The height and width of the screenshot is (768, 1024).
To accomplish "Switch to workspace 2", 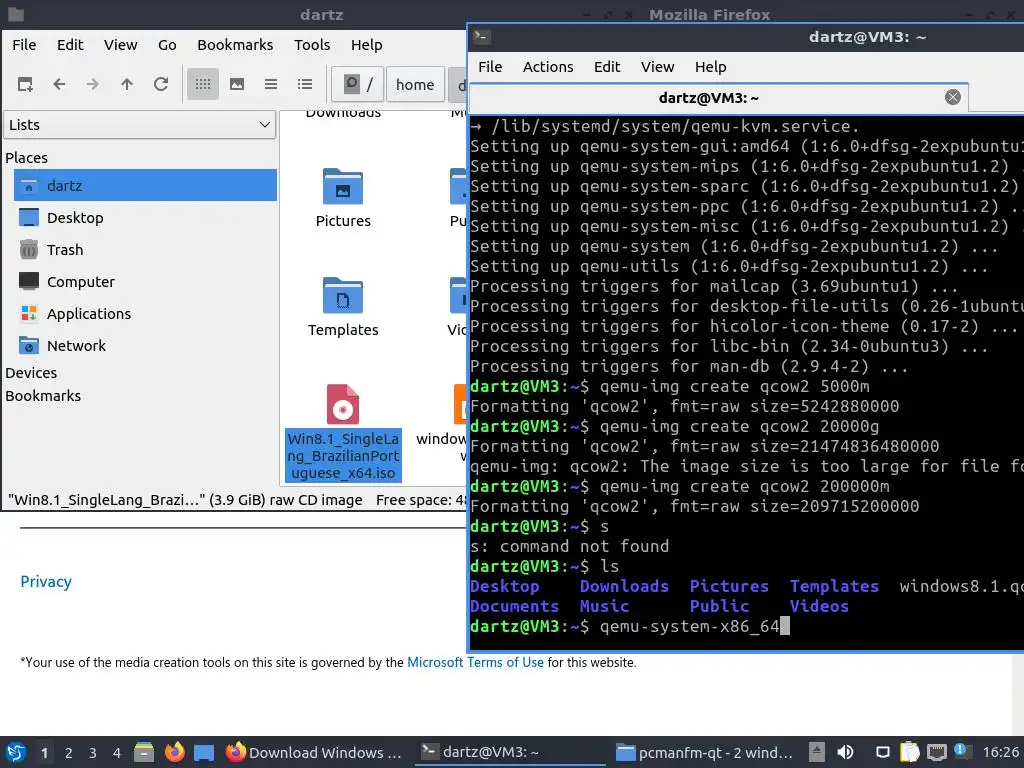I will pos(69,753).
